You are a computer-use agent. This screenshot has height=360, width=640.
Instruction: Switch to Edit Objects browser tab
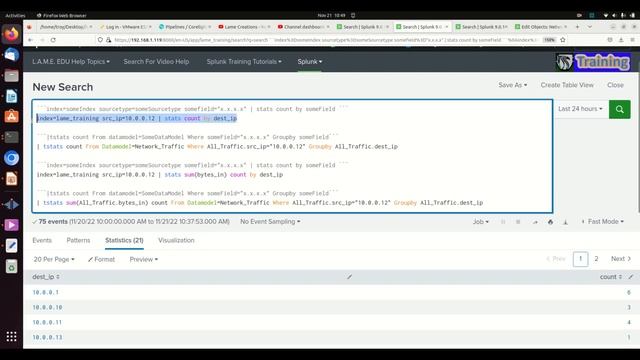click(541, 27)
